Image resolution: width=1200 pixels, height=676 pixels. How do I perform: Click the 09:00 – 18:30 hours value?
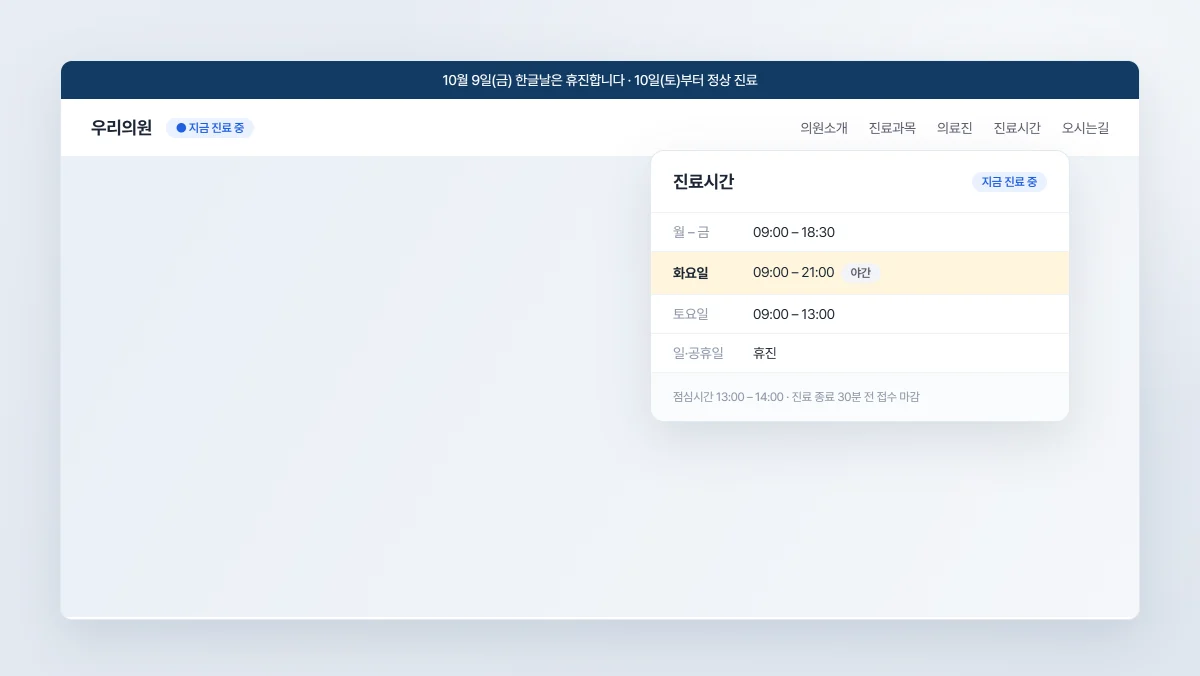tap(794, 232)
